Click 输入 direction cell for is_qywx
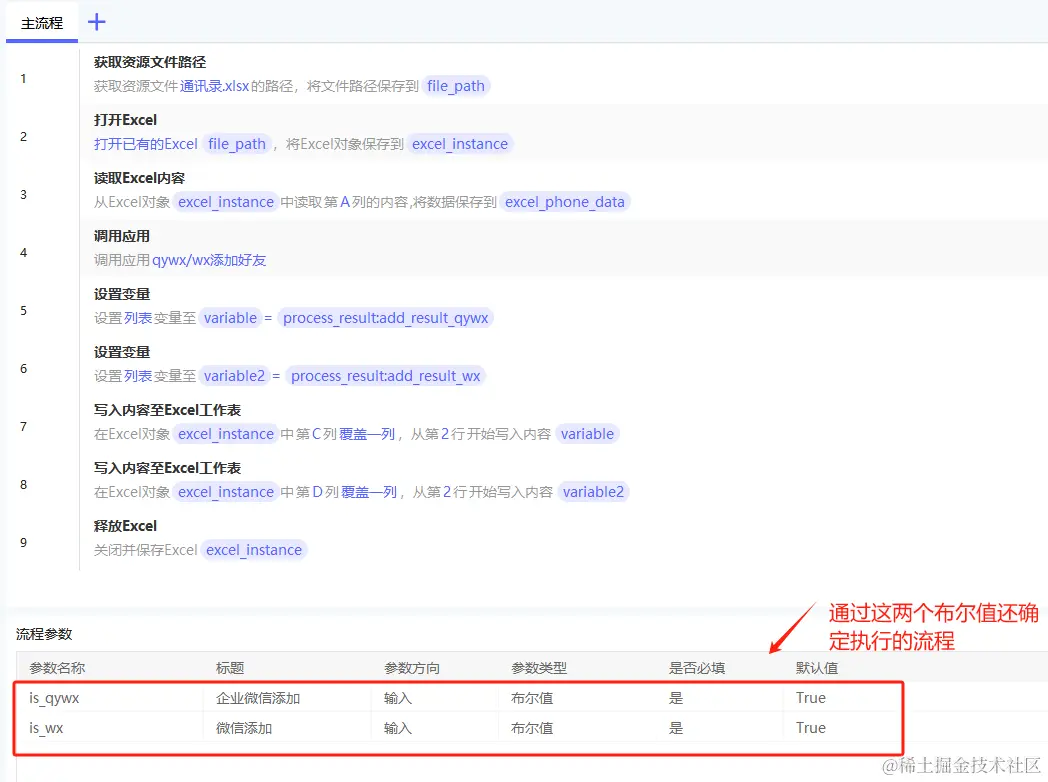This screenshot has height=782, width=1048. click(x=398, y=698)
